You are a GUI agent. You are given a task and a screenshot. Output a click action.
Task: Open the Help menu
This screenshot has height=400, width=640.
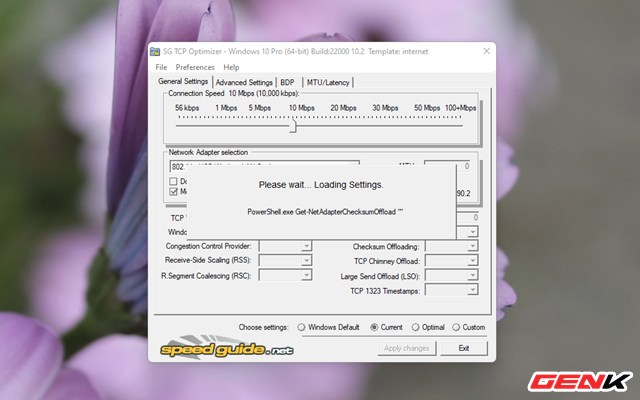tap(231, 67)
